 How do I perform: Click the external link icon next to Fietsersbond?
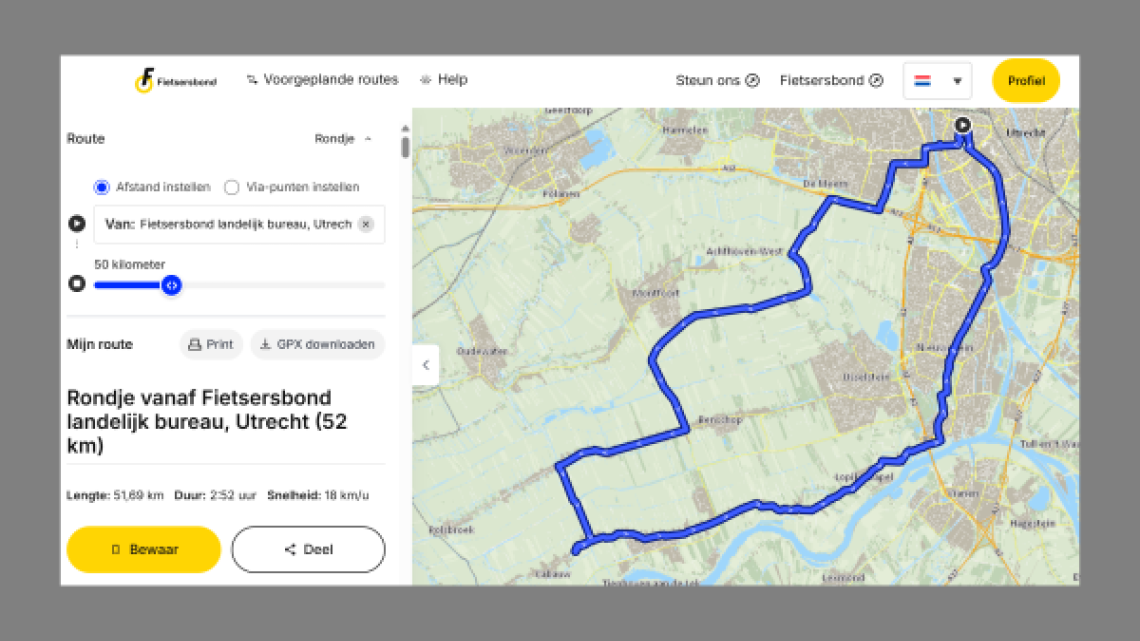coord(876,81)
